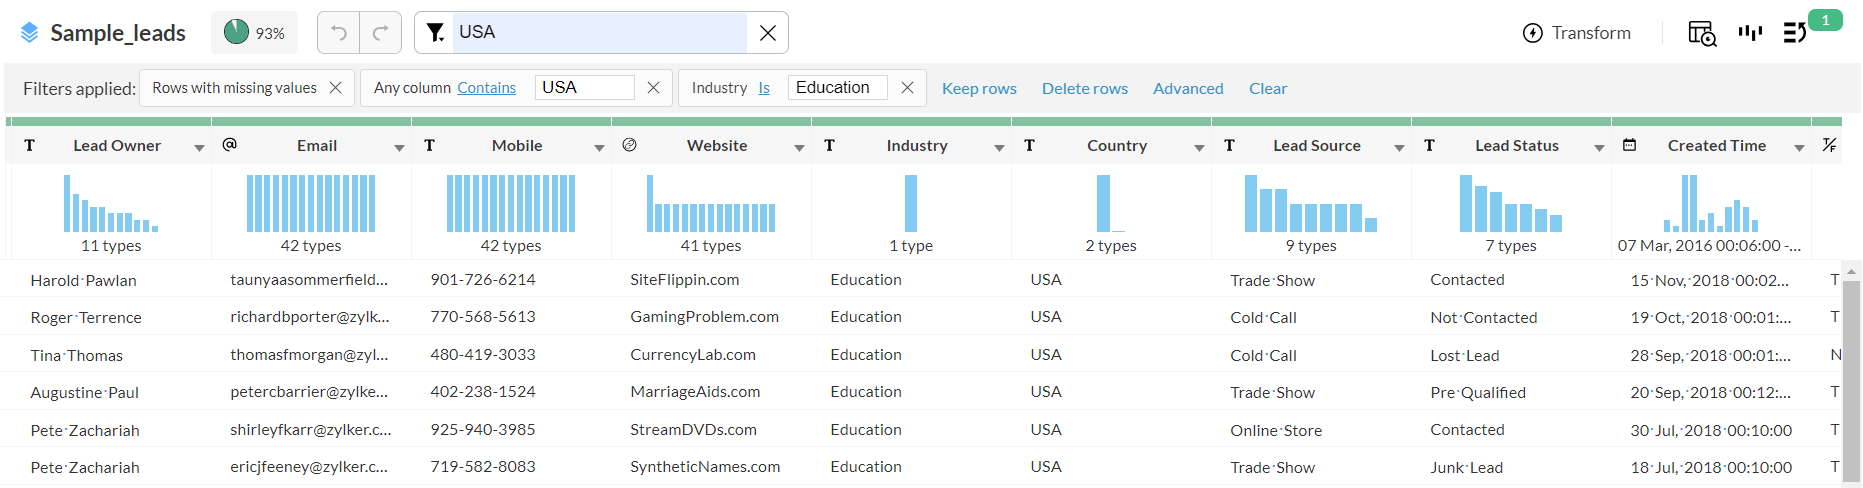This screenshot has width=1863, height=488.
Task: Open the ruleset history icon with badge
Action: pos(1796,33)
